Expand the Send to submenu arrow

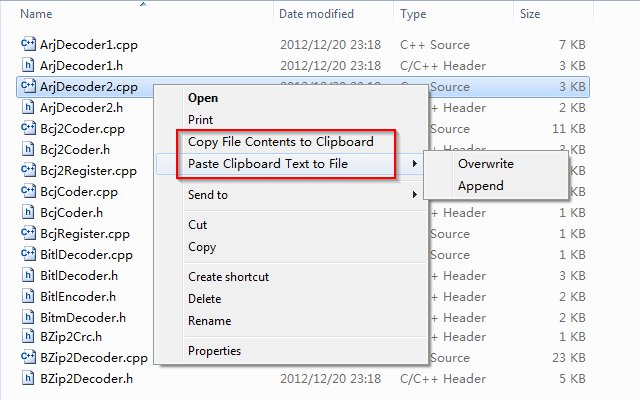pos(415,195)
